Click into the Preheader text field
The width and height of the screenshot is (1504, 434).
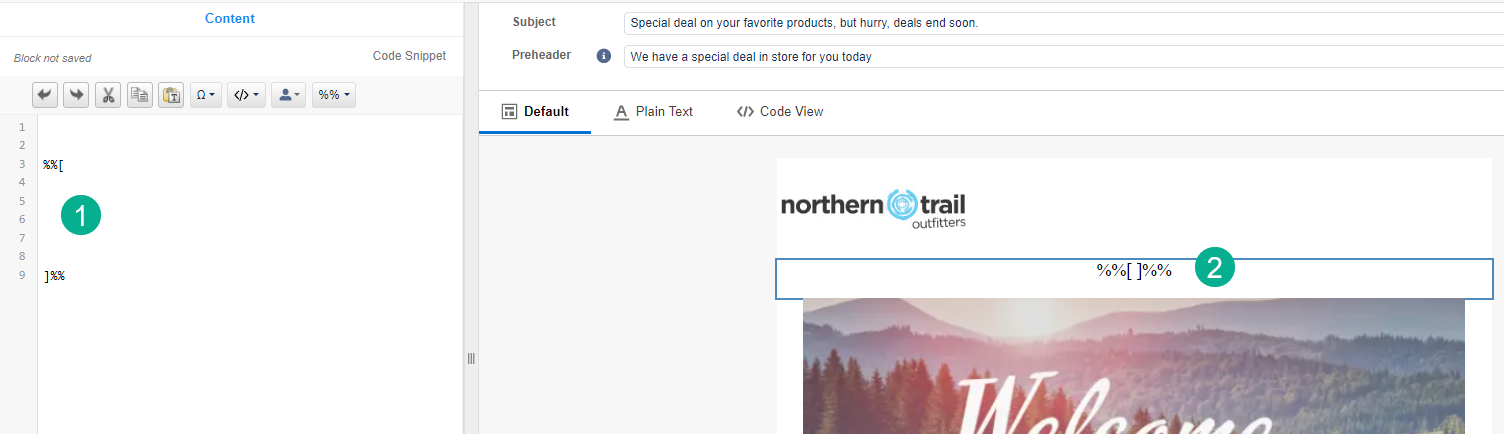click(x=1060, y=57)
